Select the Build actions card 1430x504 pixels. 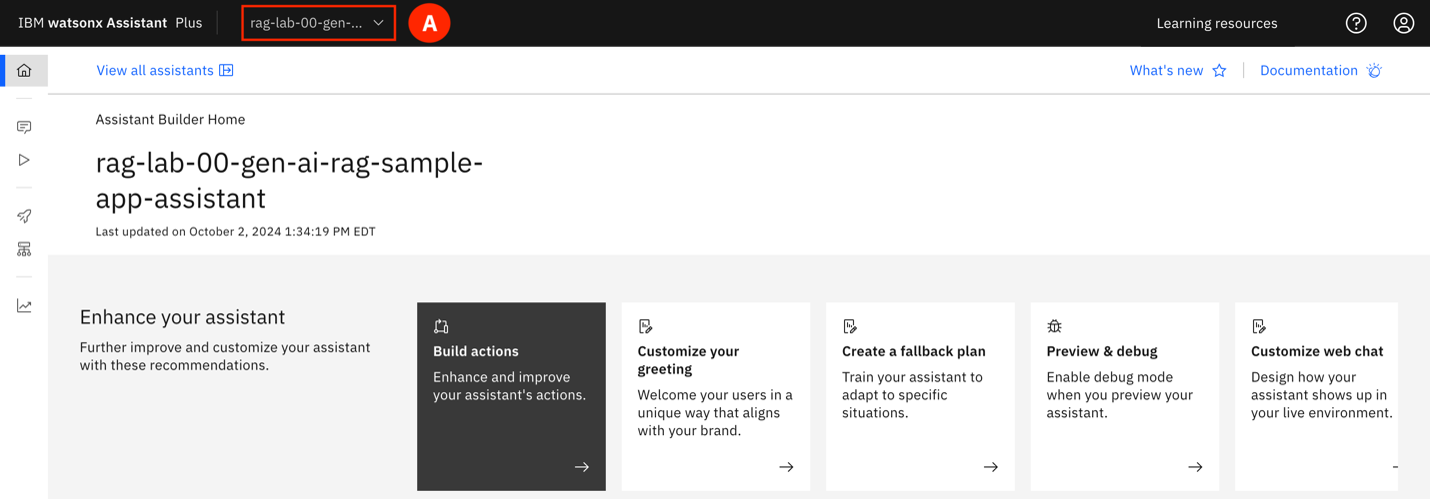(511, 396)
